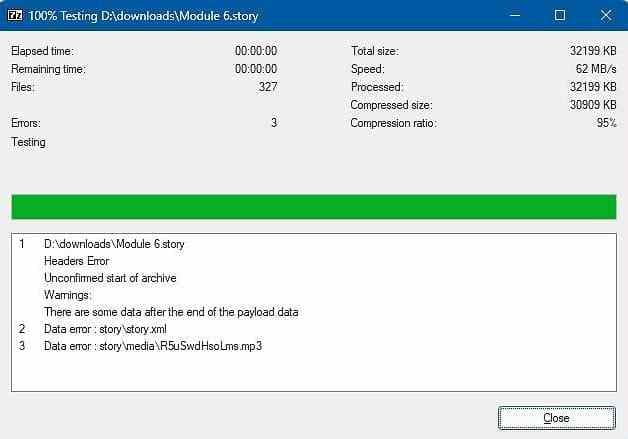This screenshot has width=628, height=439.
Task: Click the 'Elapsed time:' label
Action: (x=42, y=51)
